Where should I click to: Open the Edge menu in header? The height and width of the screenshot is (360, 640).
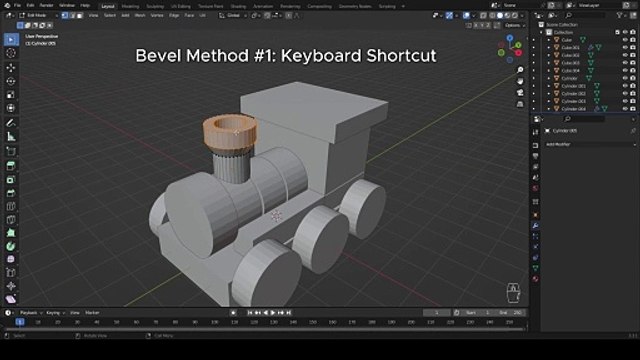point(174,16)
